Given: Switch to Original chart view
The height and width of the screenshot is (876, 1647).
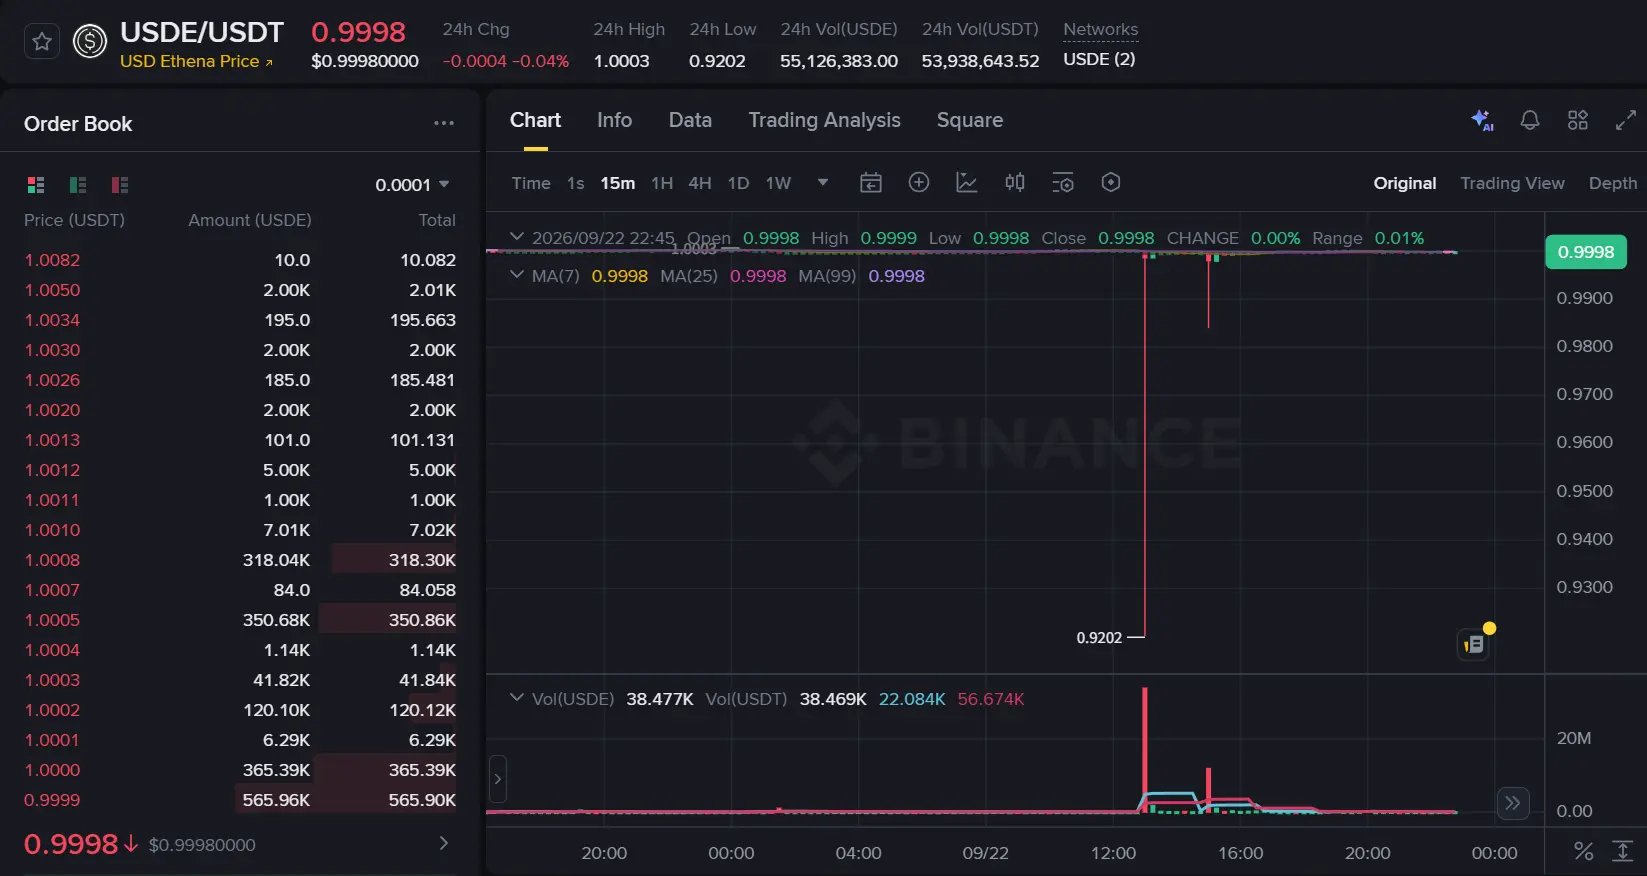Looking at the screenshot, I should (1405, 183).
